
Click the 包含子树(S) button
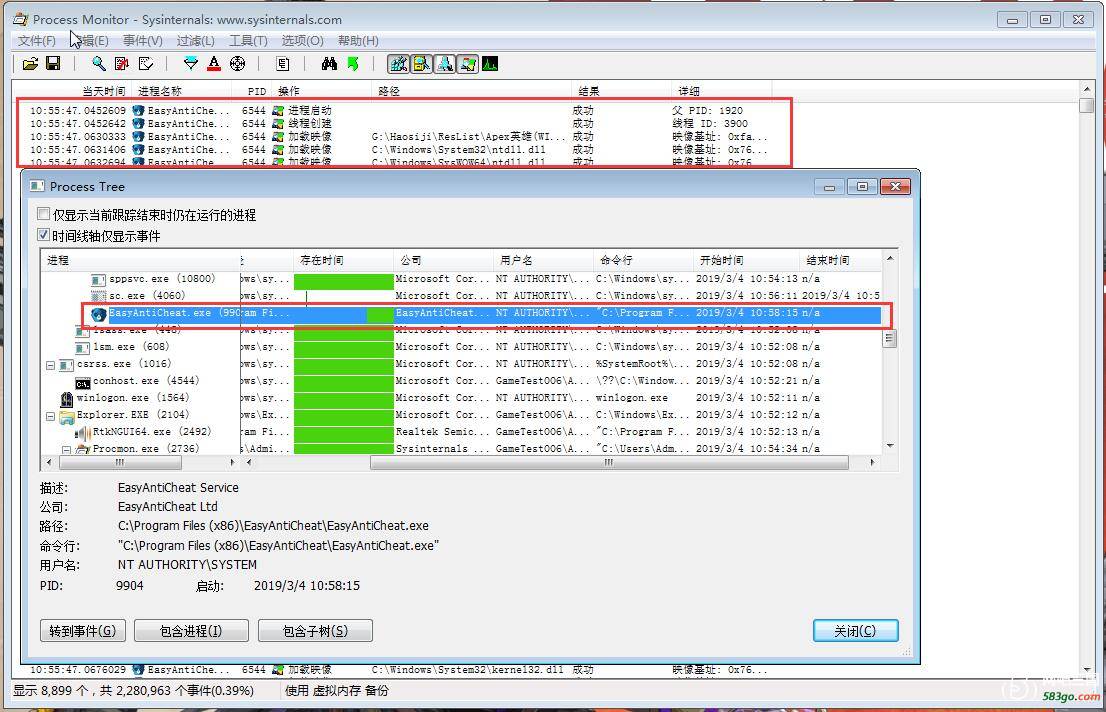(x=315, y=630)
